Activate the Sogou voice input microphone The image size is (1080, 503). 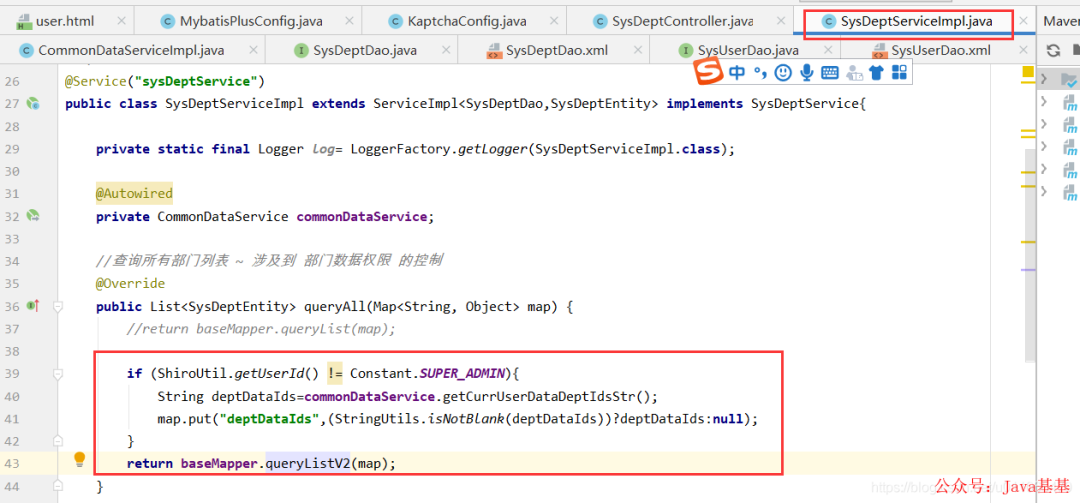click(x=807, y=72)
